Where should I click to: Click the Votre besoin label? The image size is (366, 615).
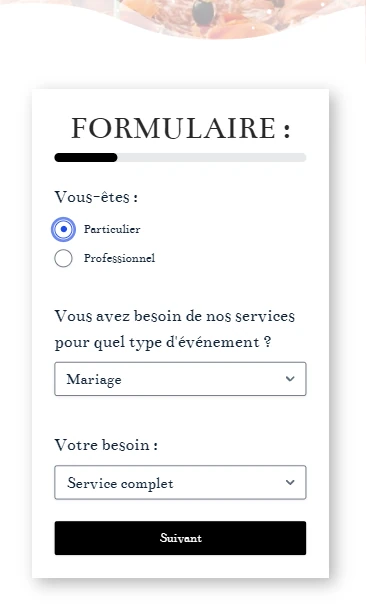point(106,445)
